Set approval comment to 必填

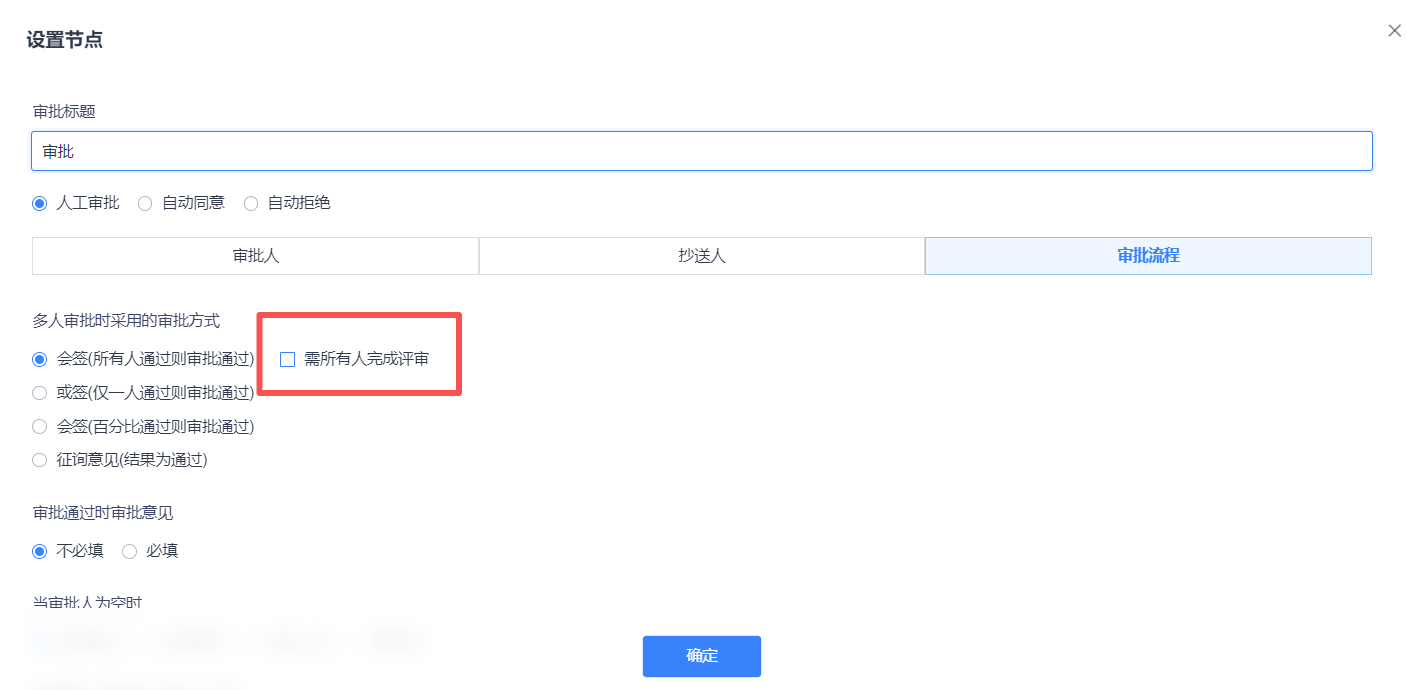129,551
